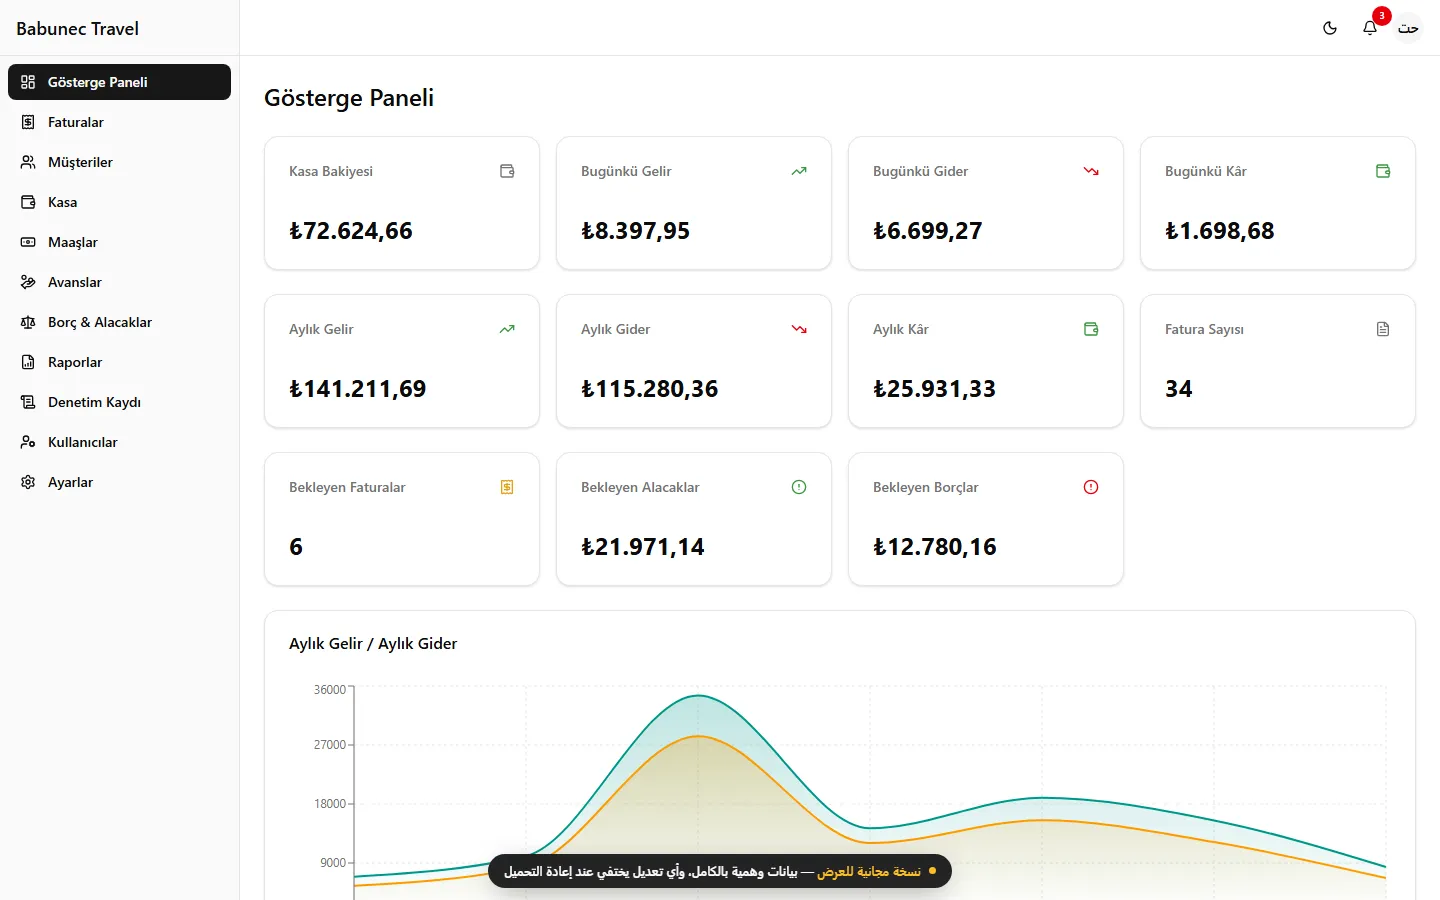Click the wallet icon on the Kasa Bakiyesi card
1440x900 pixels.
pos(507,171)
